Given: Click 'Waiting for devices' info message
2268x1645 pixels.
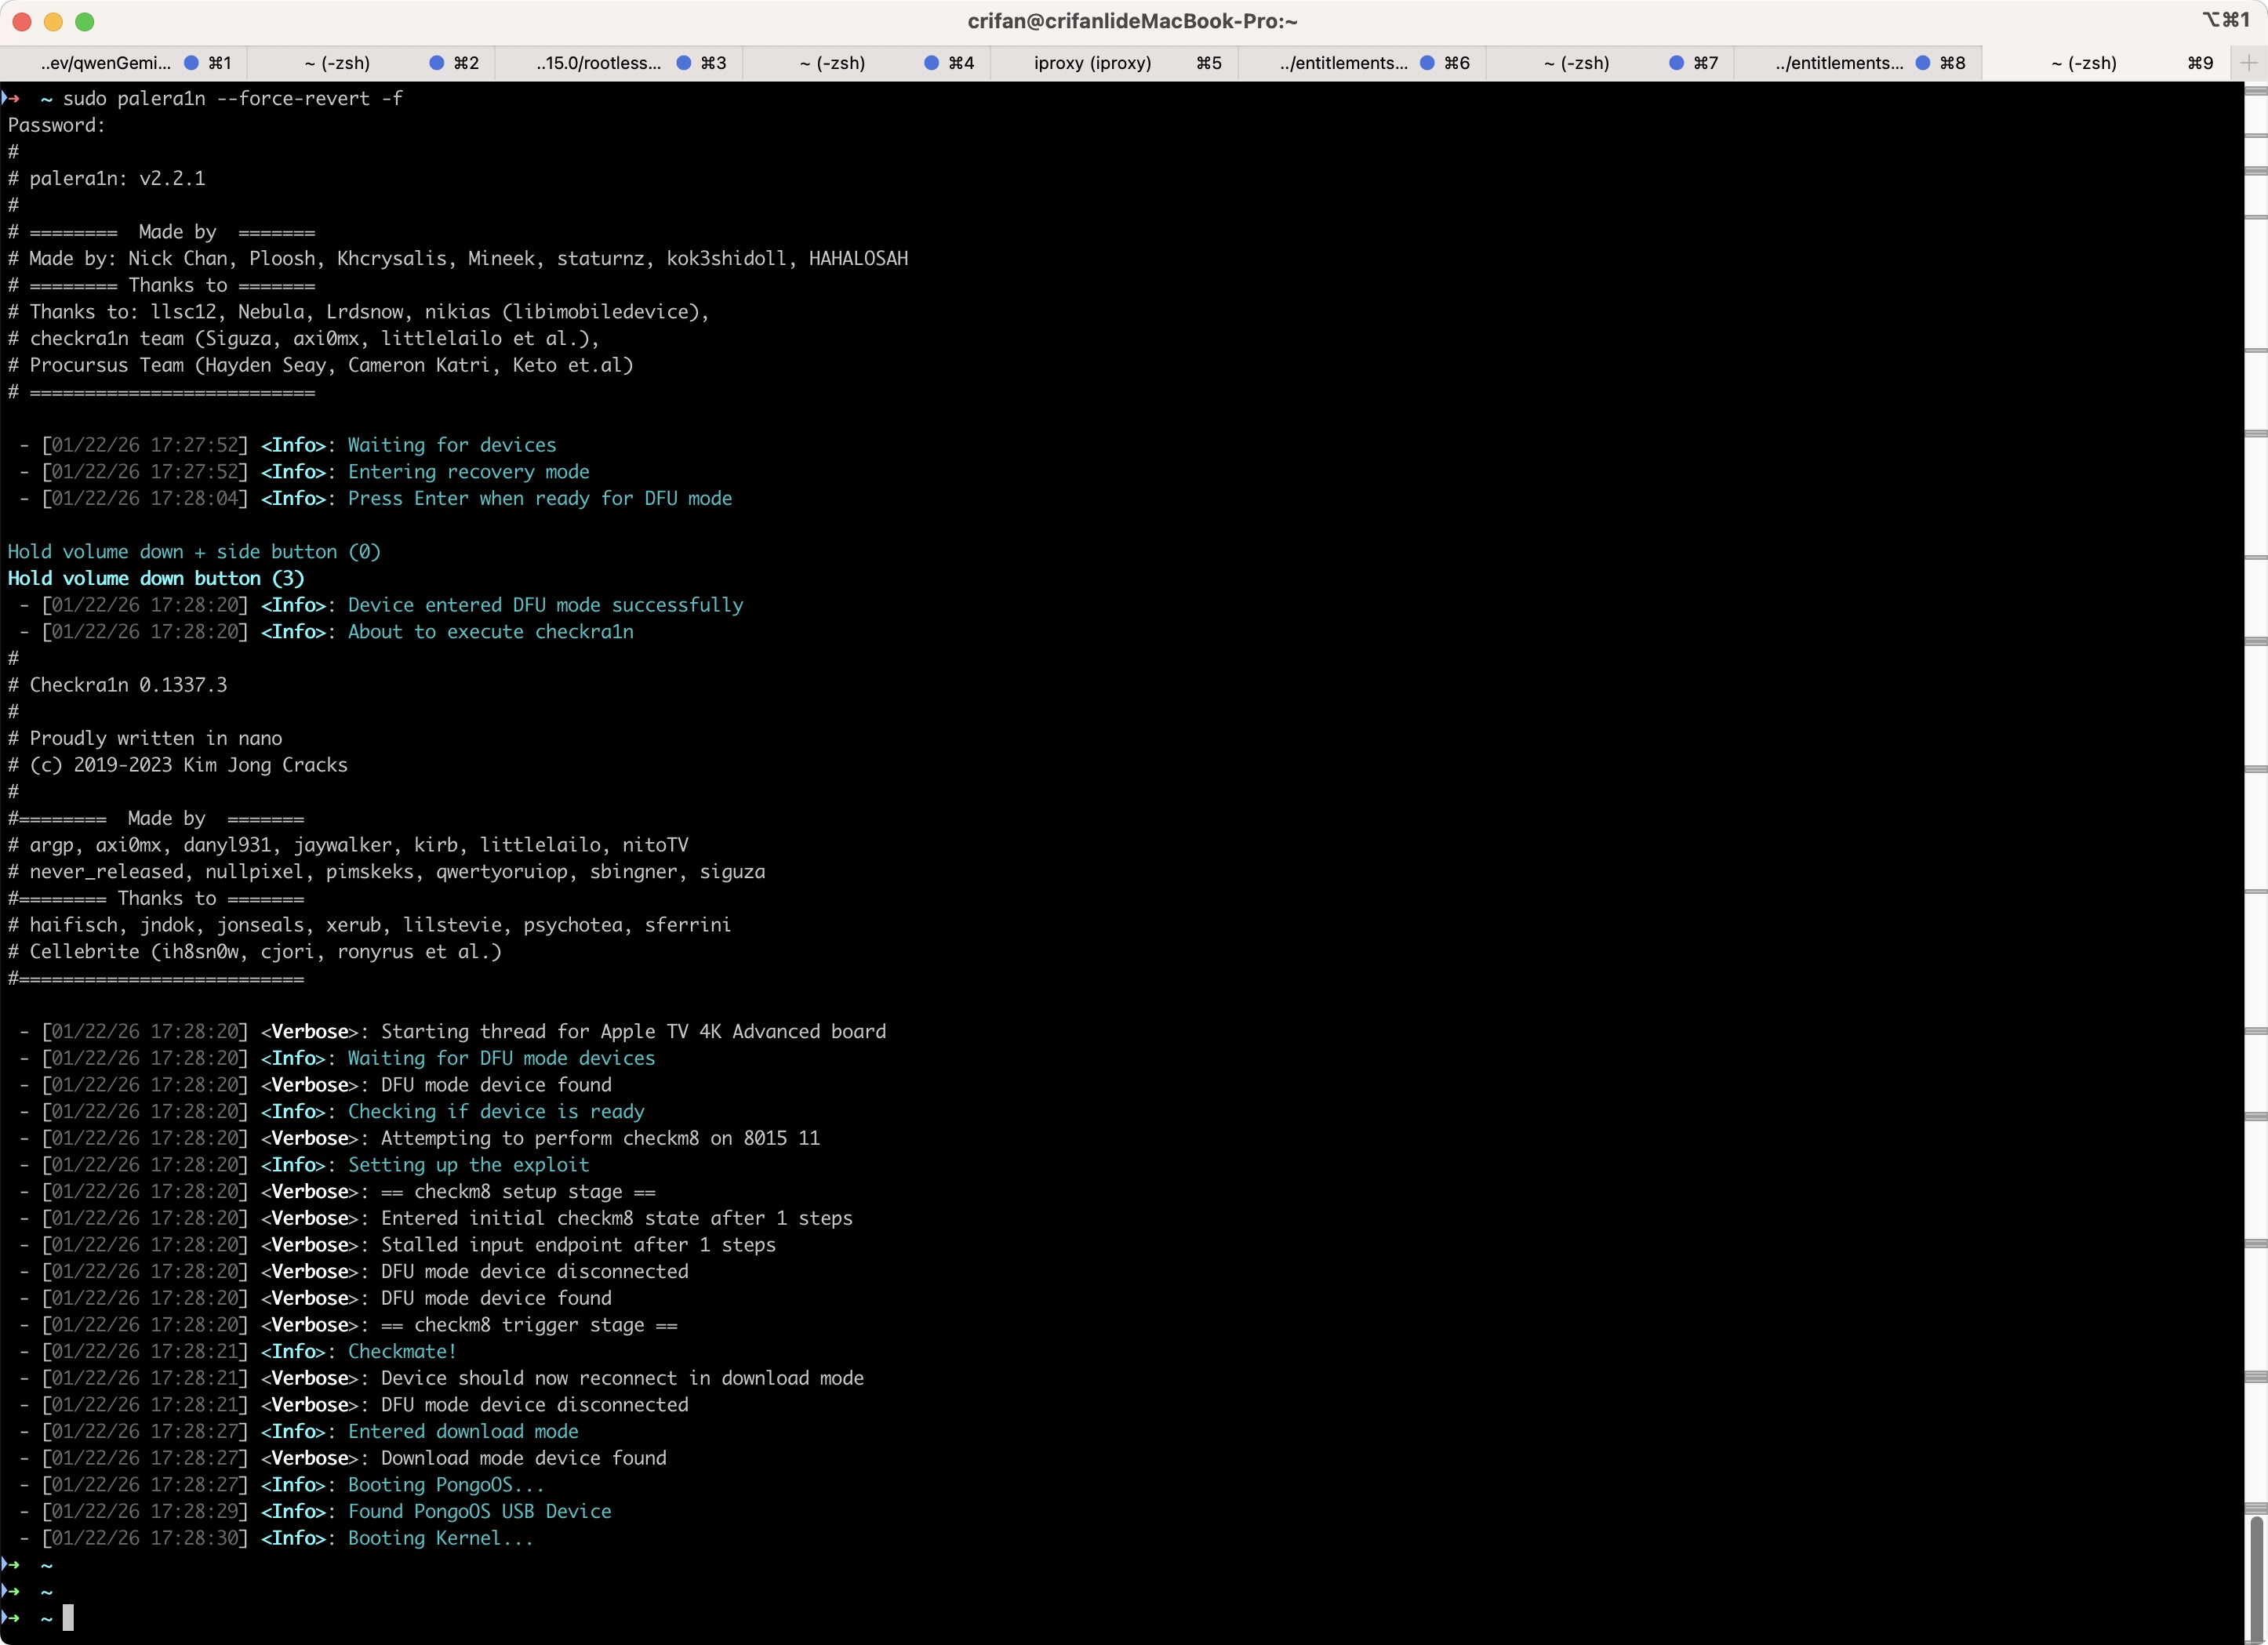Looking at the screenshot, I should (452, 445).
